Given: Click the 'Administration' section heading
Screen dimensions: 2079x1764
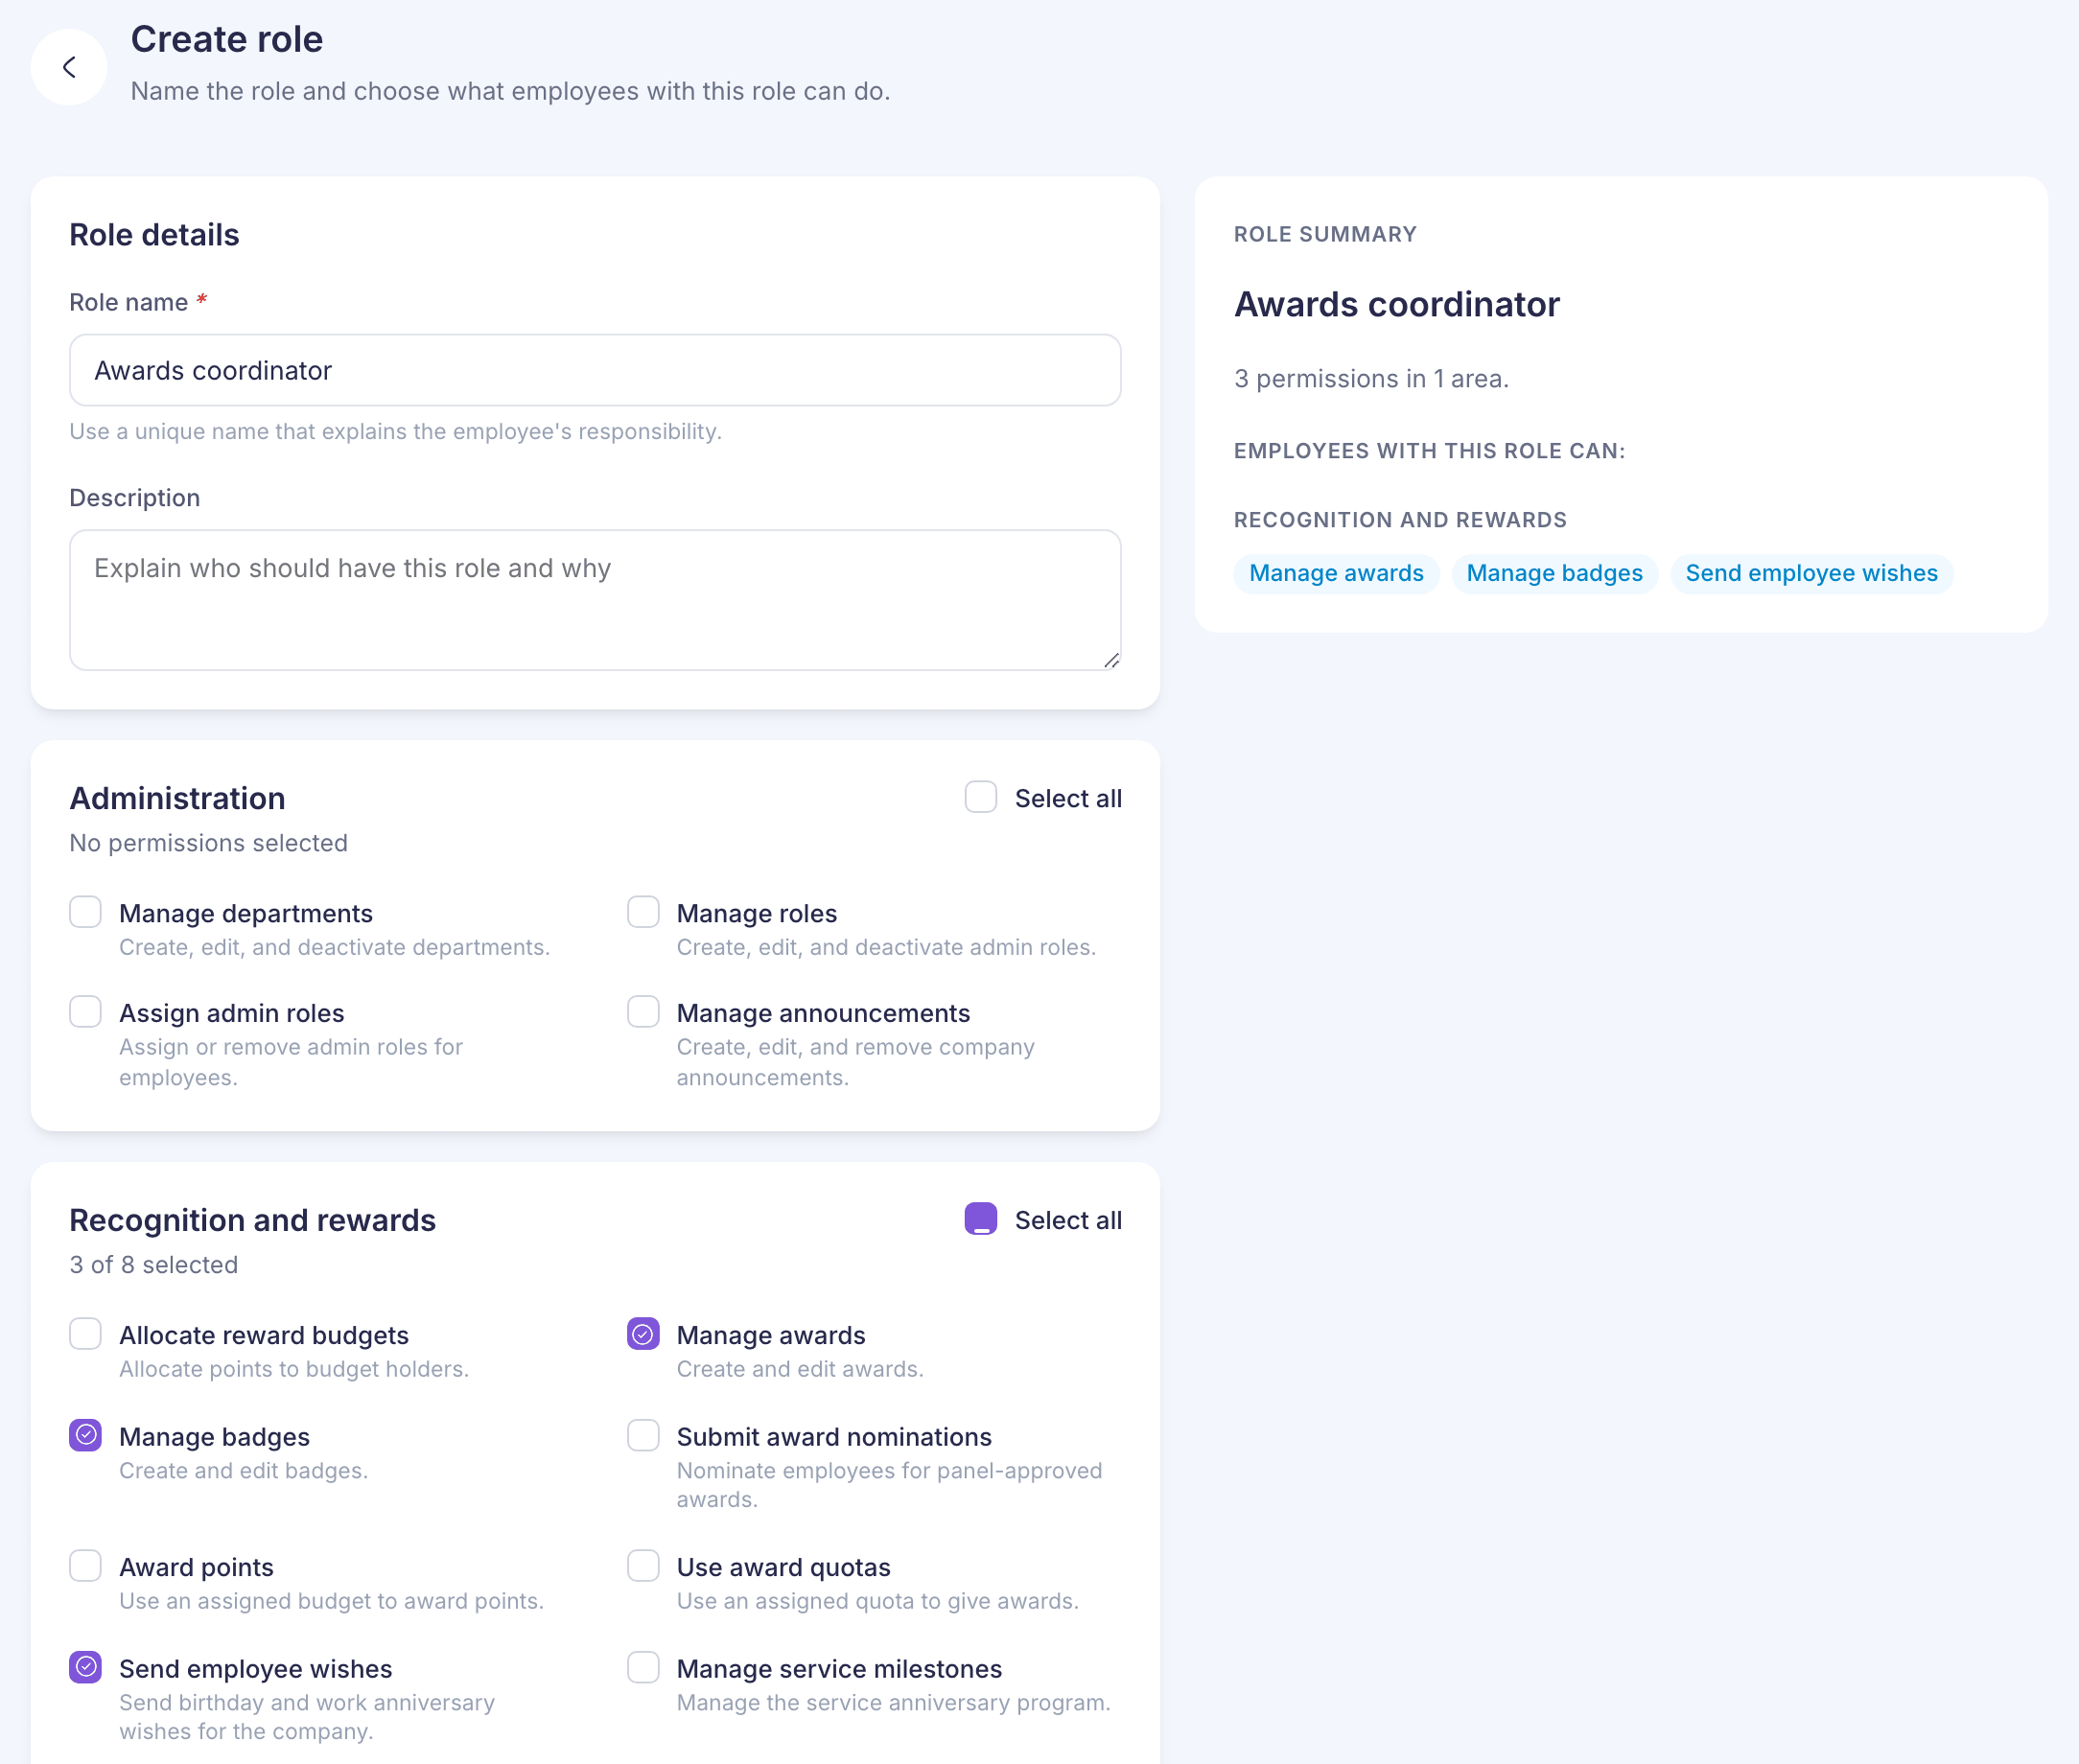Looking at the screenshot, I should [x=177, y=798].
